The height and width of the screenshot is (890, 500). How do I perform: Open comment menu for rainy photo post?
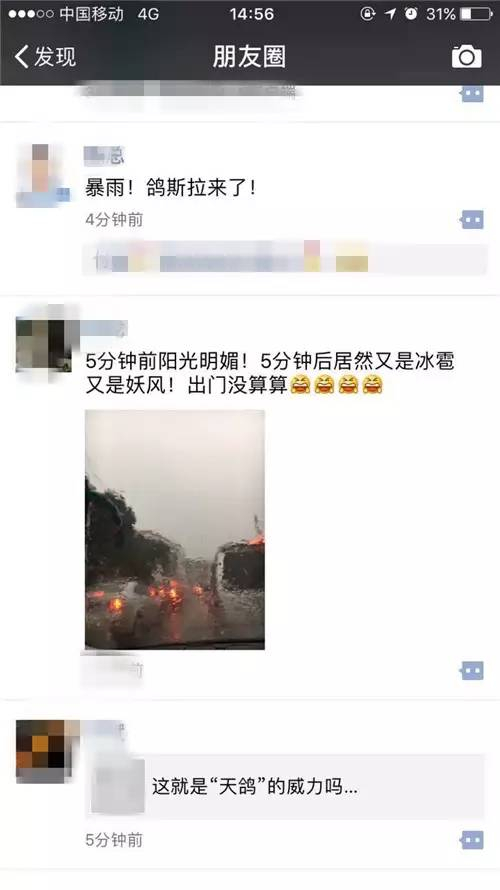472,671
